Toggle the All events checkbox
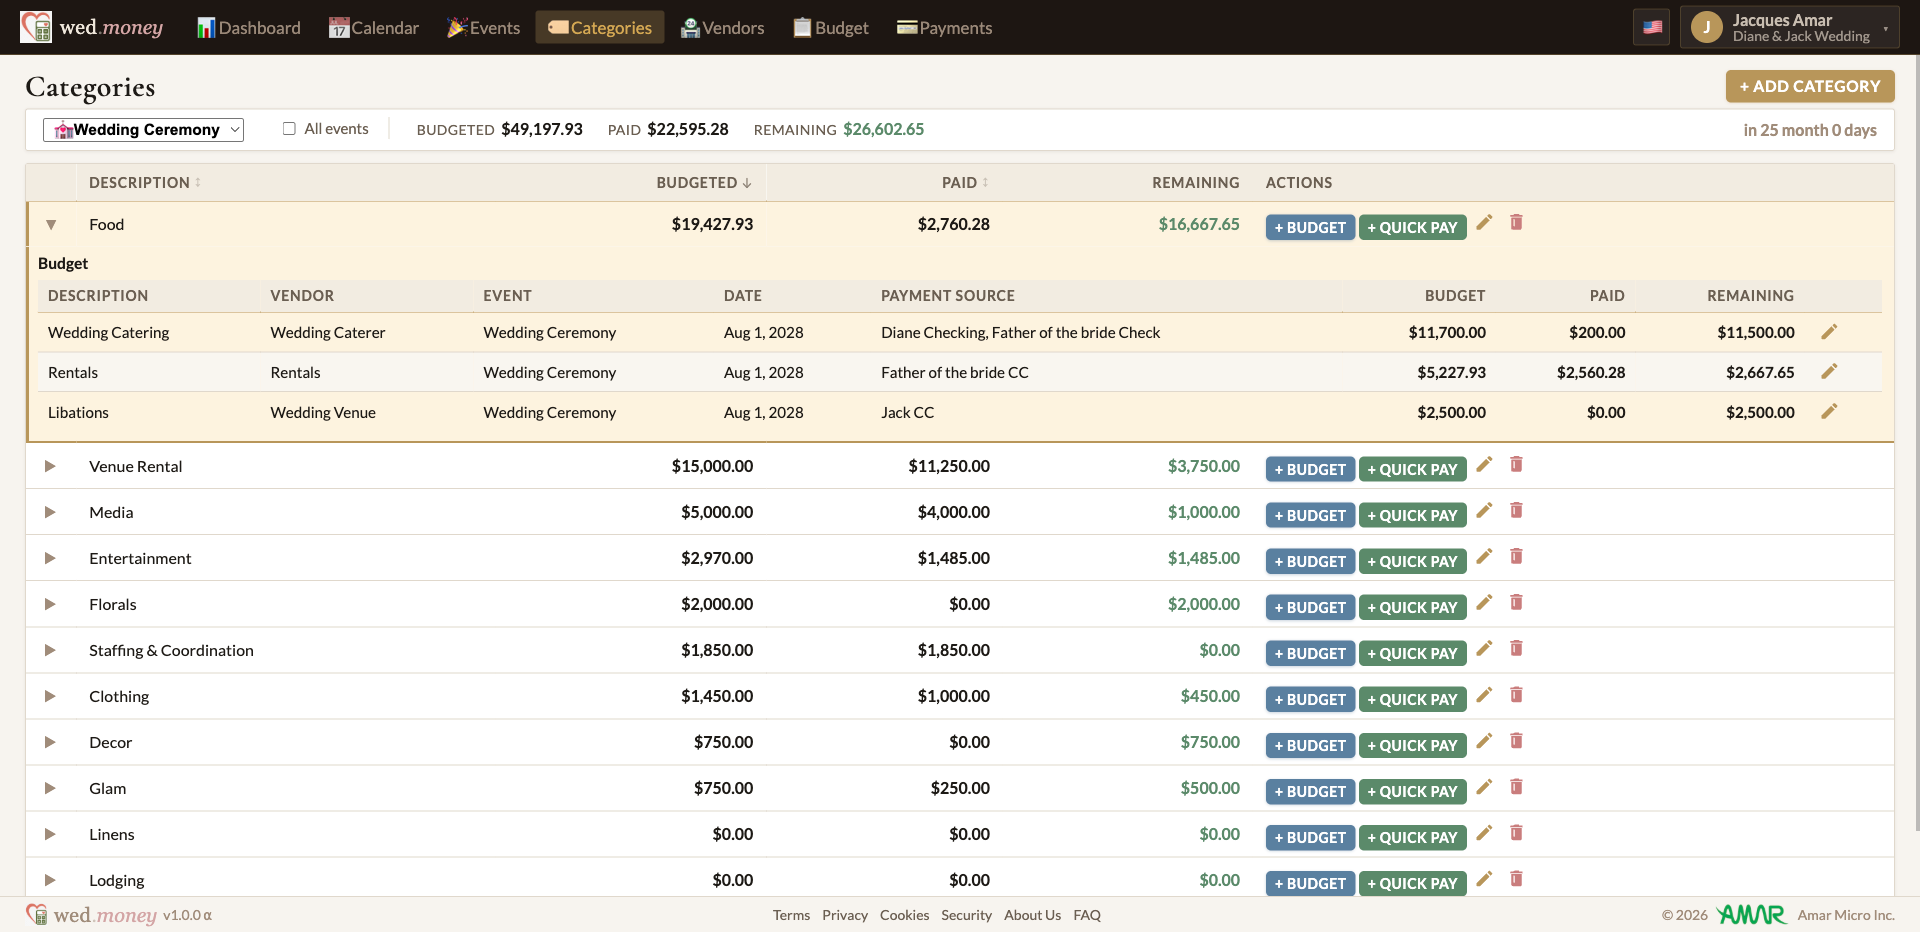The height and width of the screenshot is (932, 1920). pos(289,129)
